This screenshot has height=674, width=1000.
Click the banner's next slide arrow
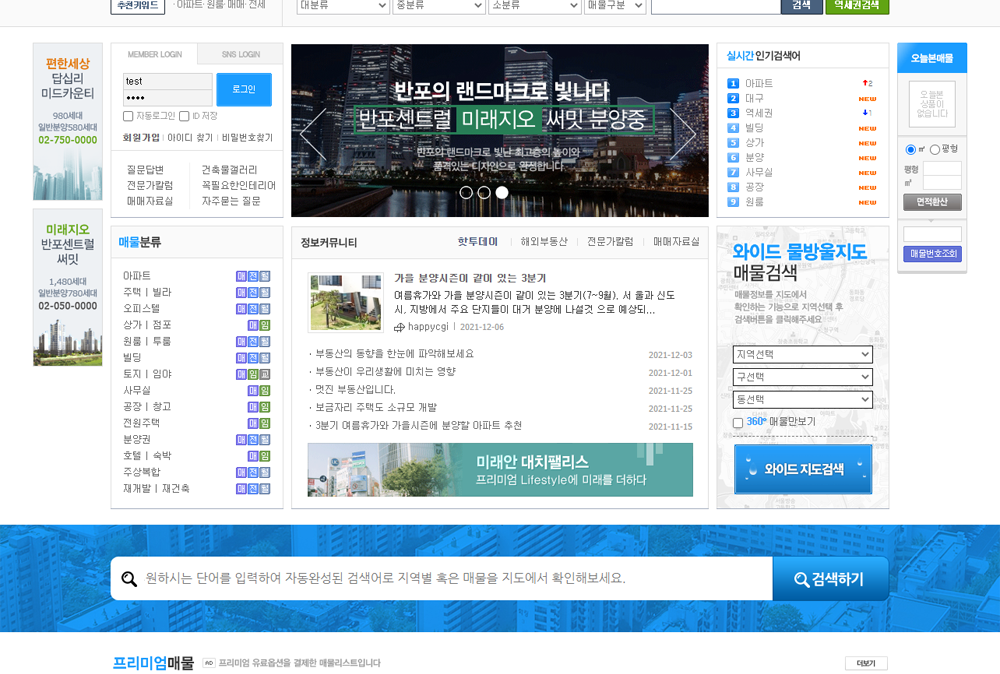click(684, 134)
